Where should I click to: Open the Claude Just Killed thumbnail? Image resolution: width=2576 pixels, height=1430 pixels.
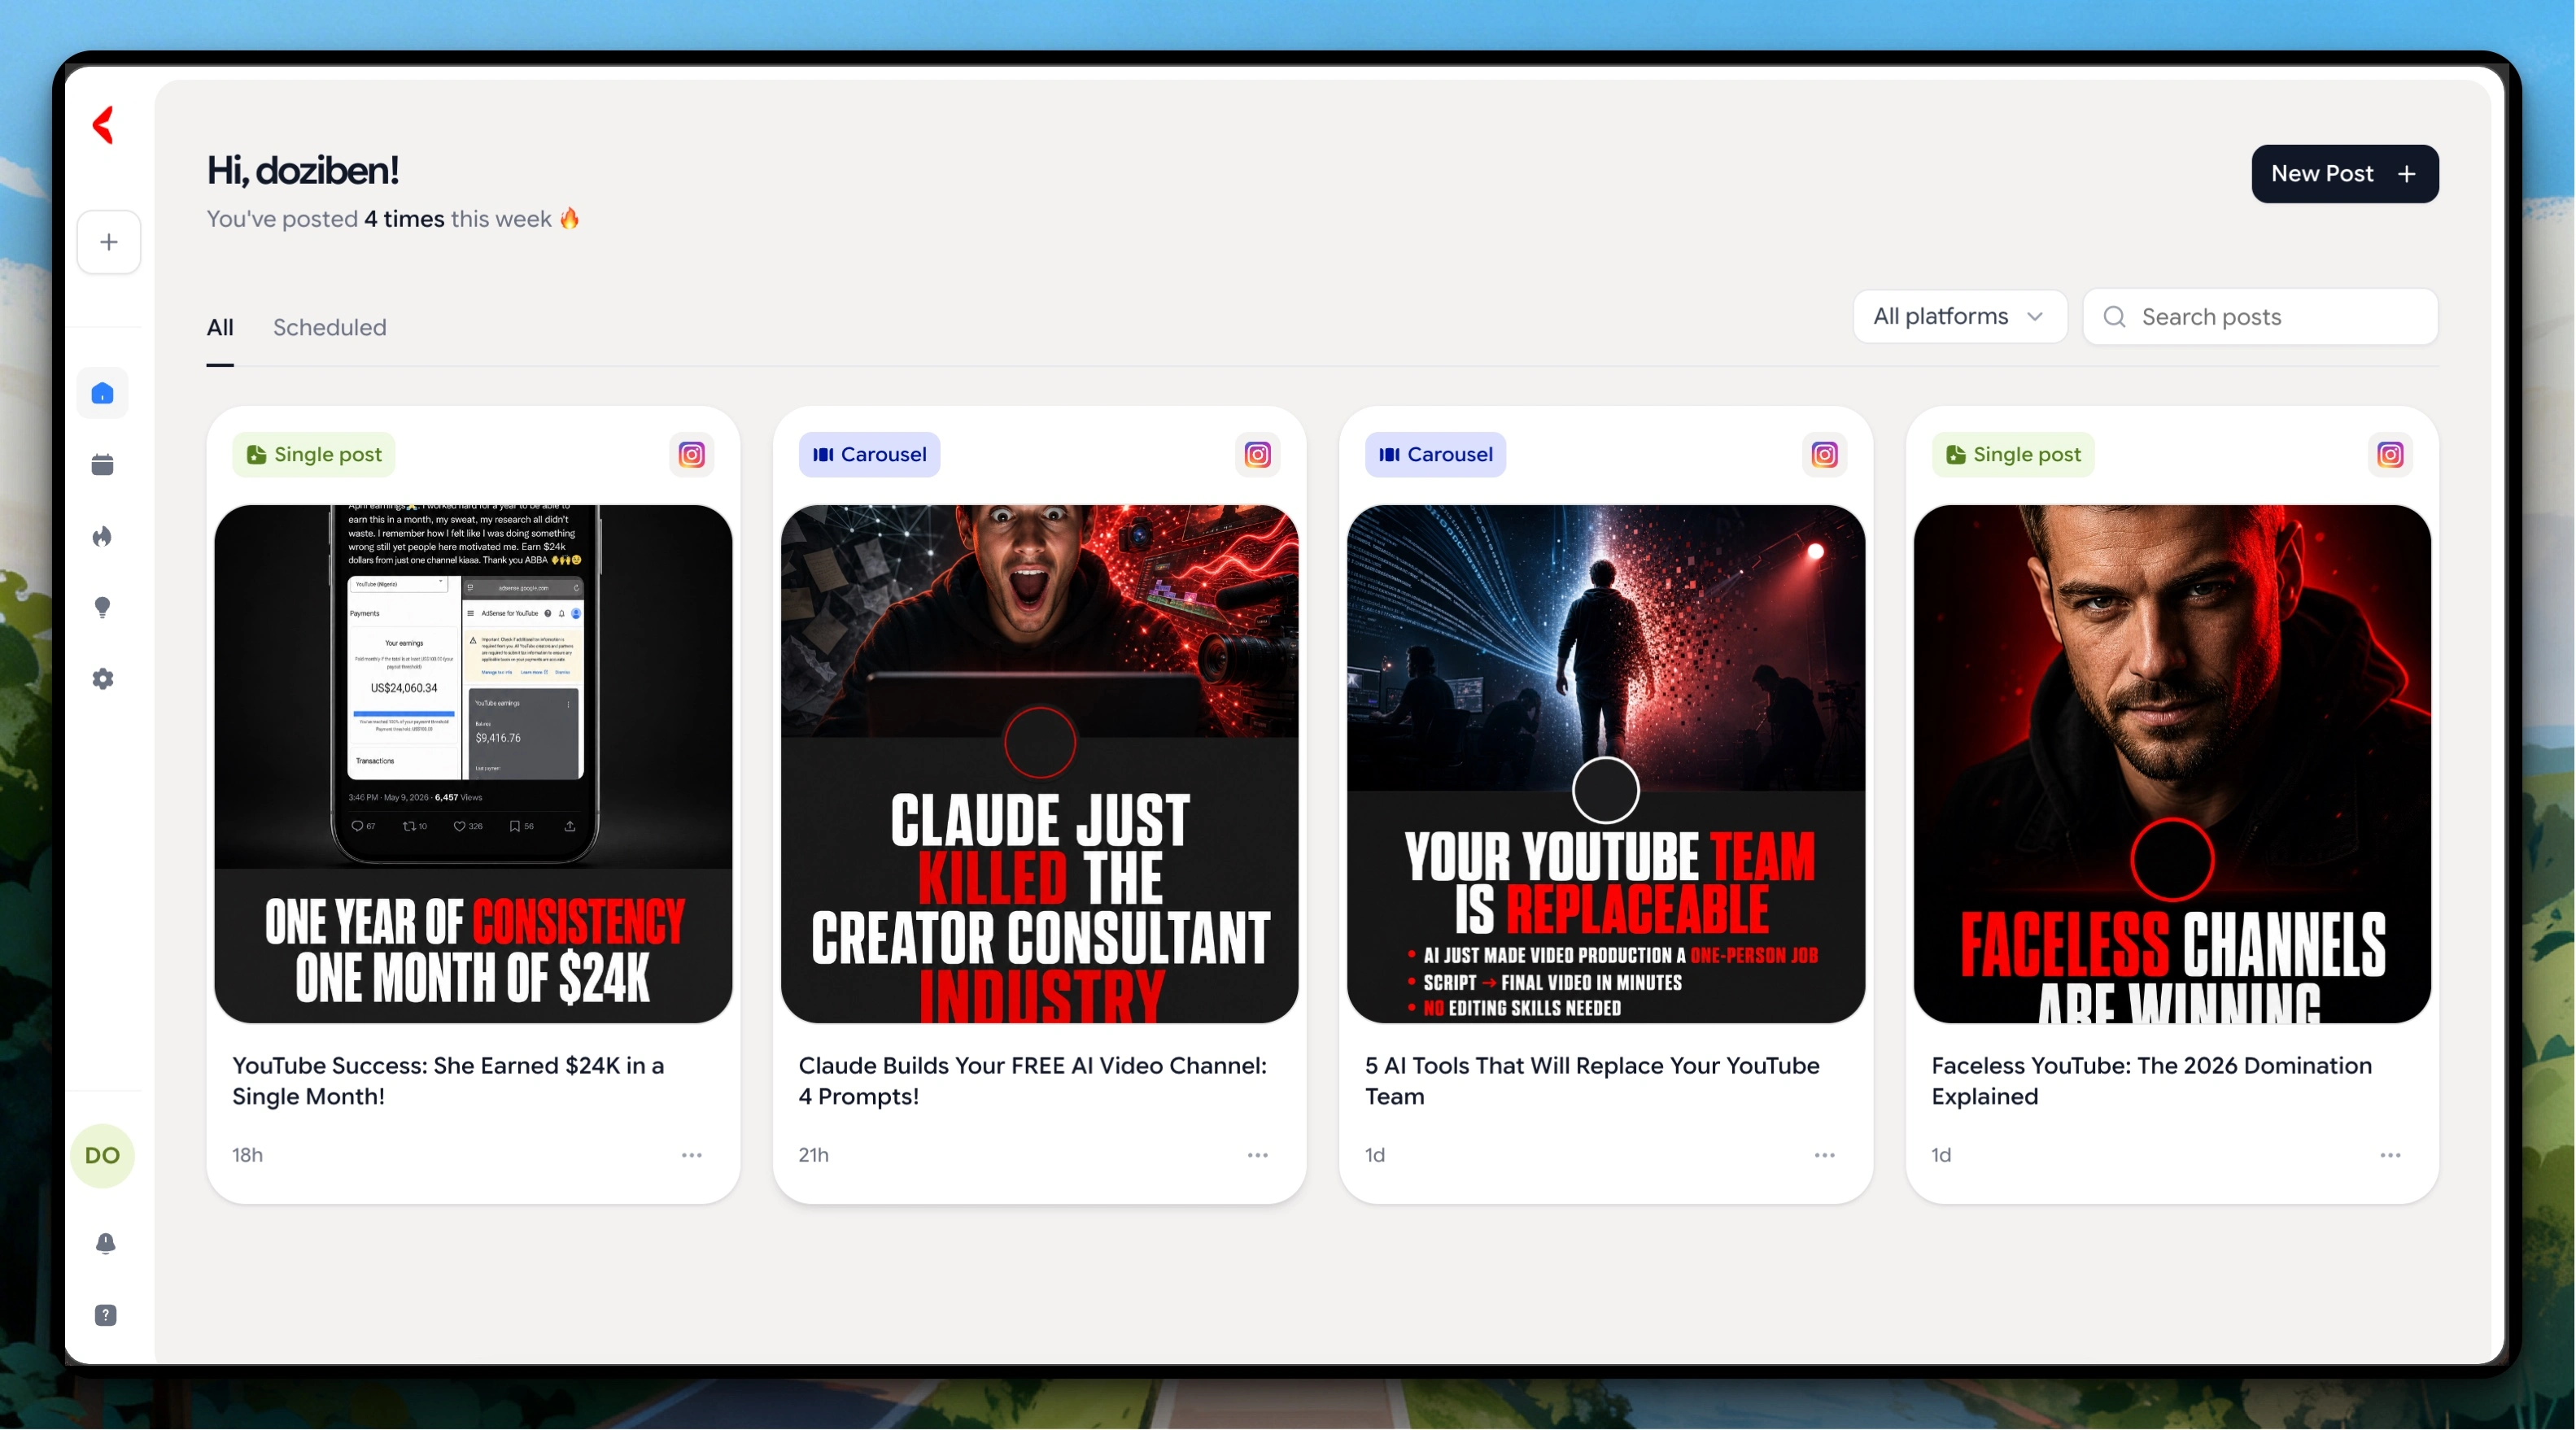[x=1040, y=764]
